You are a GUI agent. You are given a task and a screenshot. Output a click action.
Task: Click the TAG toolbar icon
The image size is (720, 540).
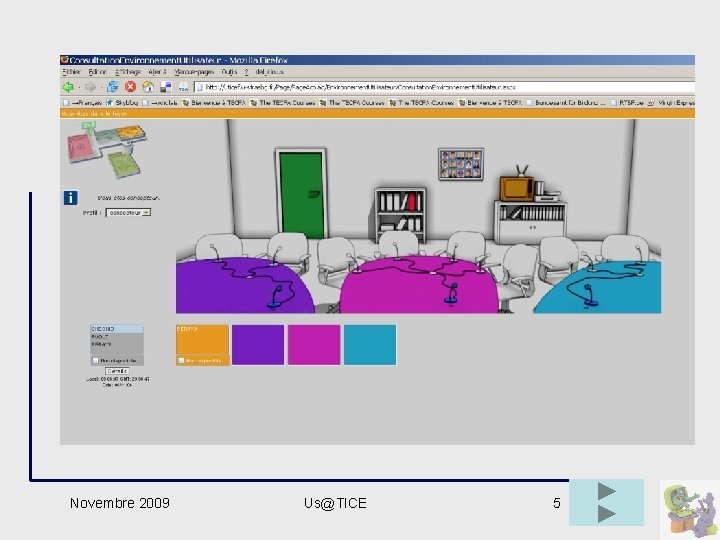[183, 87]
